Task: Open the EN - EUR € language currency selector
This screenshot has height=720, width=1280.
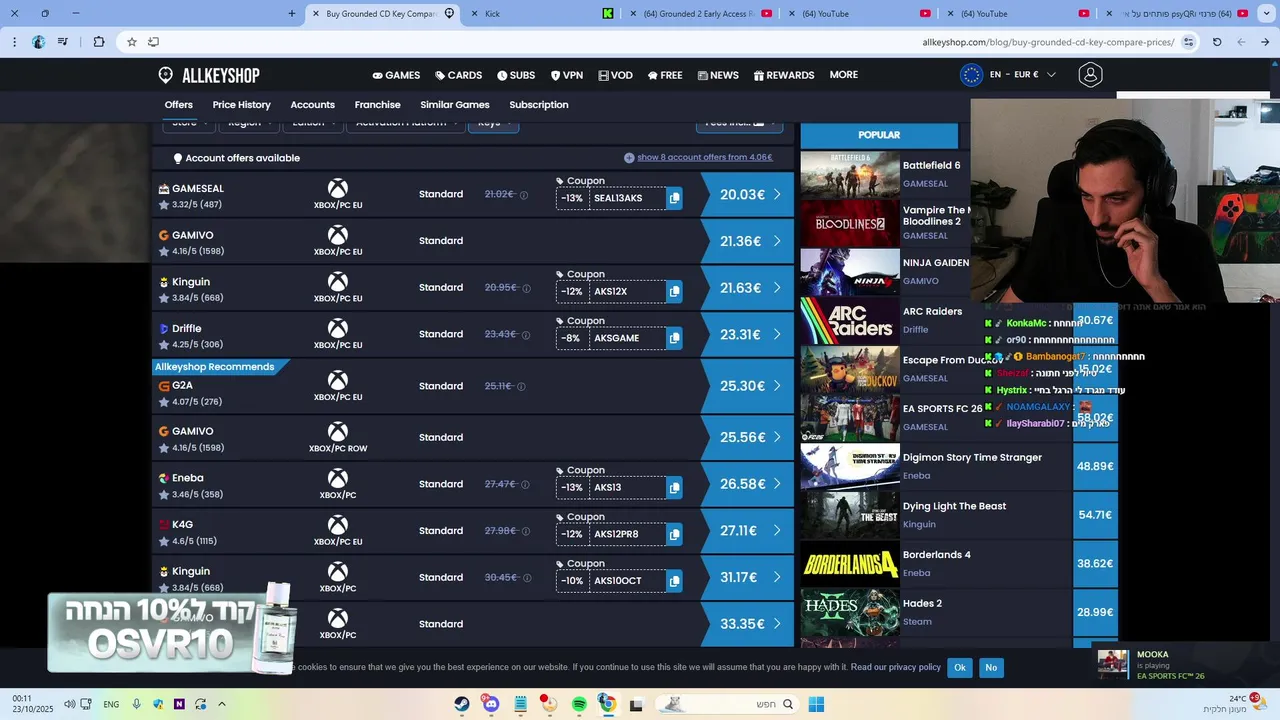Action: pyautogui.click(x=1009, y=75)
